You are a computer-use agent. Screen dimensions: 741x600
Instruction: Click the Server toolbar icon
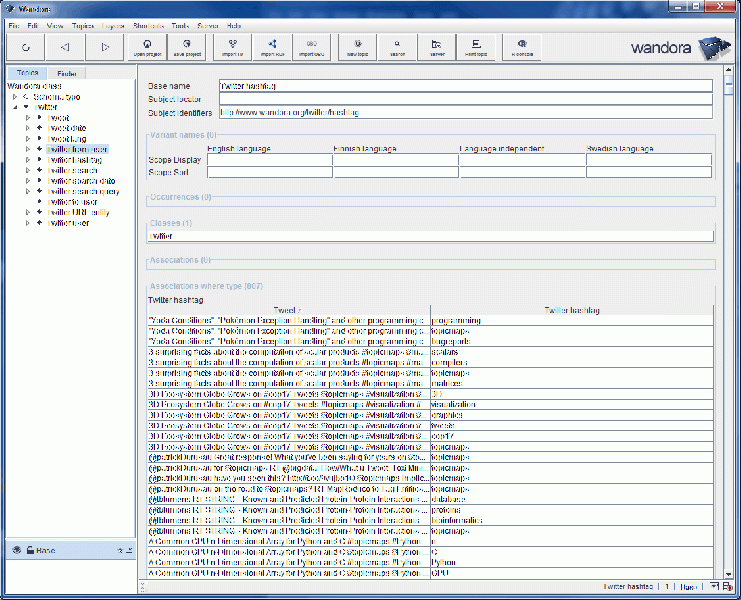tap(437, 47)
